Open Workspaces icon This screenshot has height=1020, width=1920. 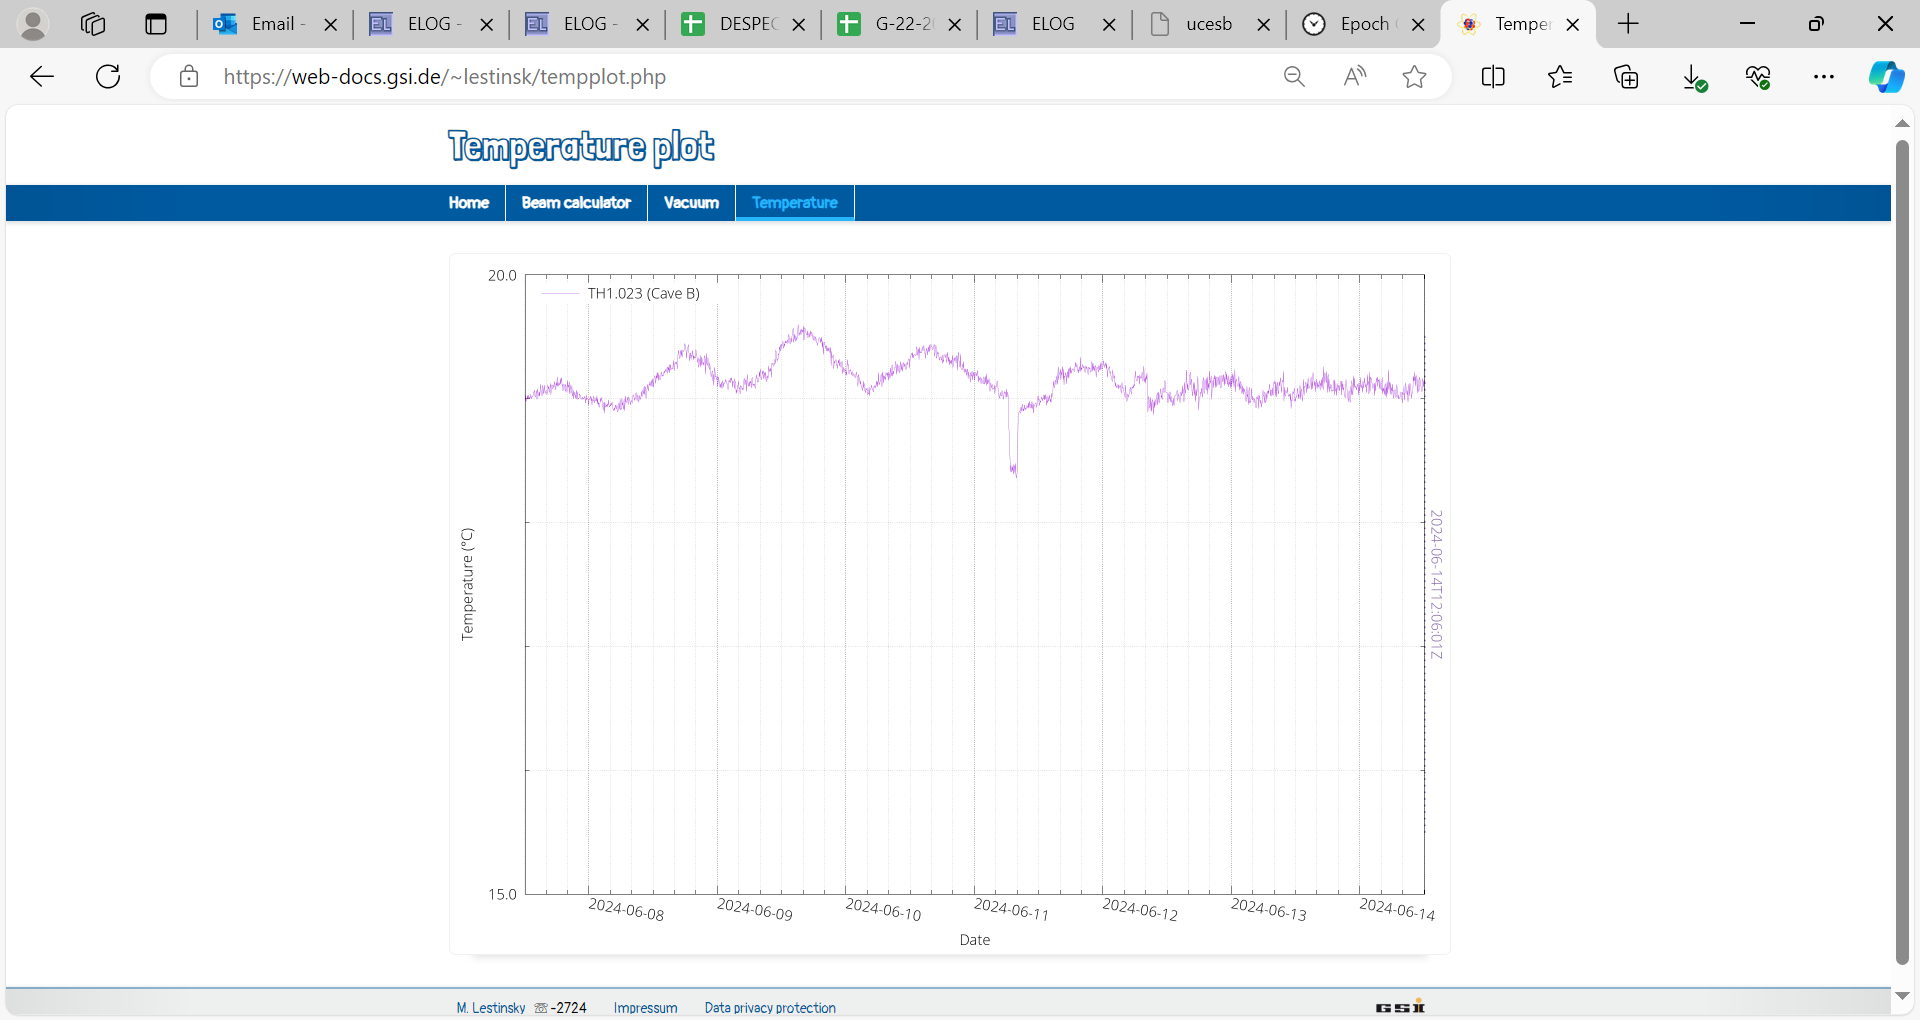click(x=93, y=24)
